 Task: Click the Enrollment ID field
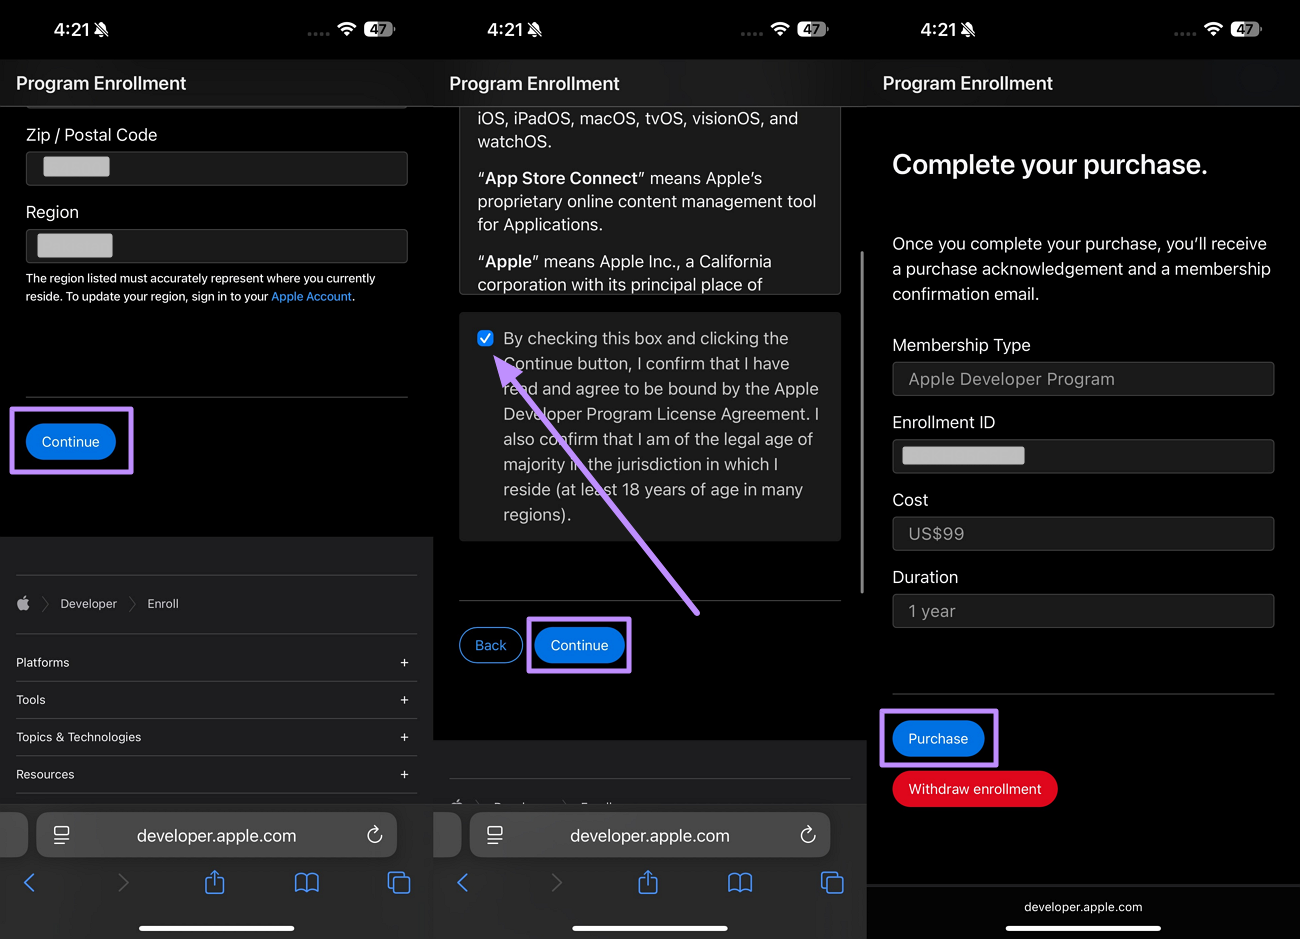(1083, 456)
